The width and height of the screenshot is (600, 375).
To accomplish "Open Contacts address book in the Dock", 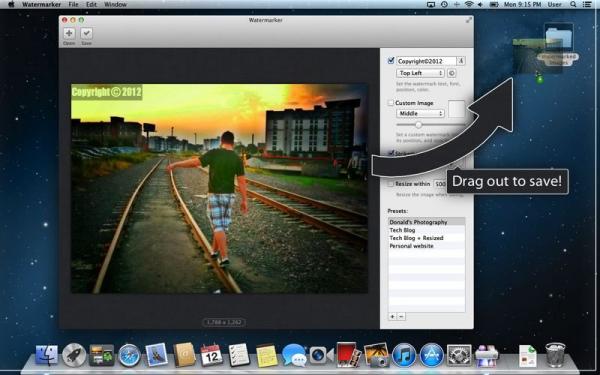I will pos(184,355).
